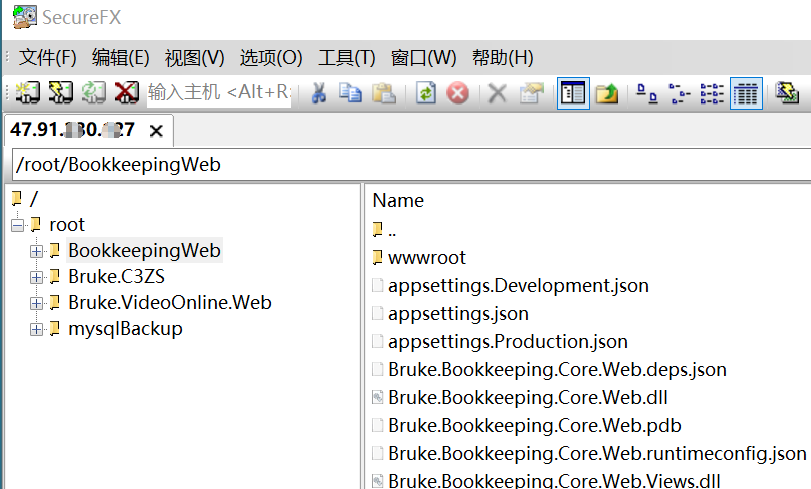This screenshot has height=489, width=811.
Task: Click the Paste clipboard icon
Action: [x=384, y=93]
